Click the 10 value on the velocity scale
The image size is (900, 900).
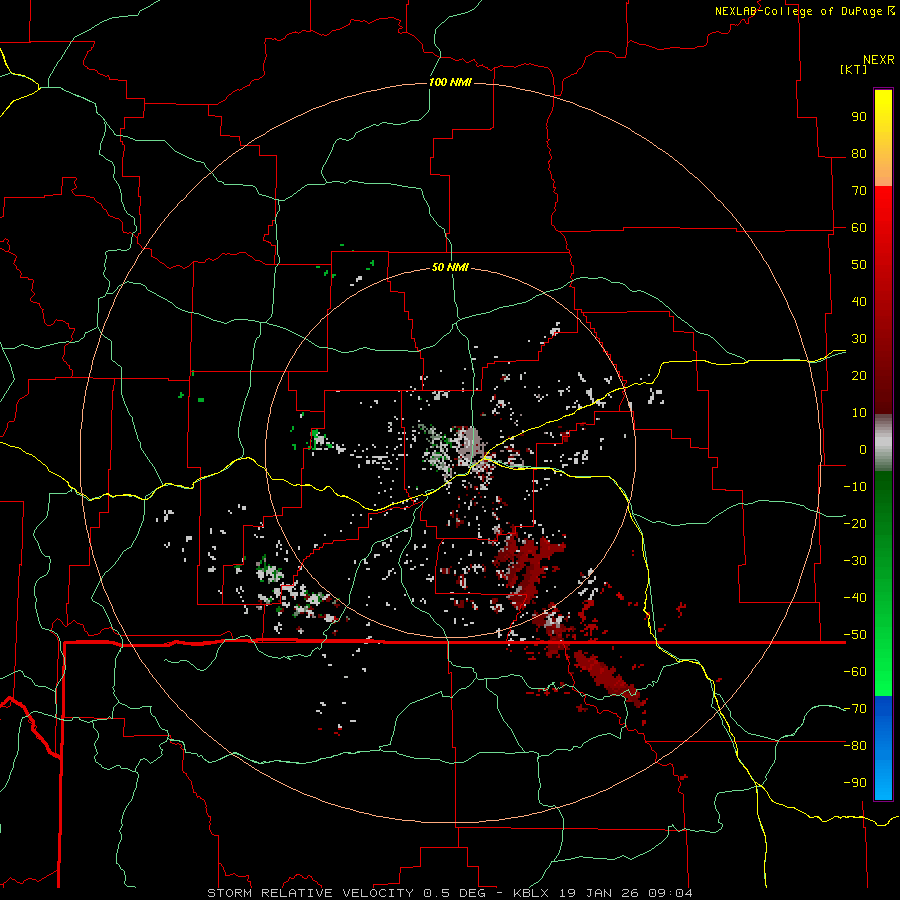[859, 413]
